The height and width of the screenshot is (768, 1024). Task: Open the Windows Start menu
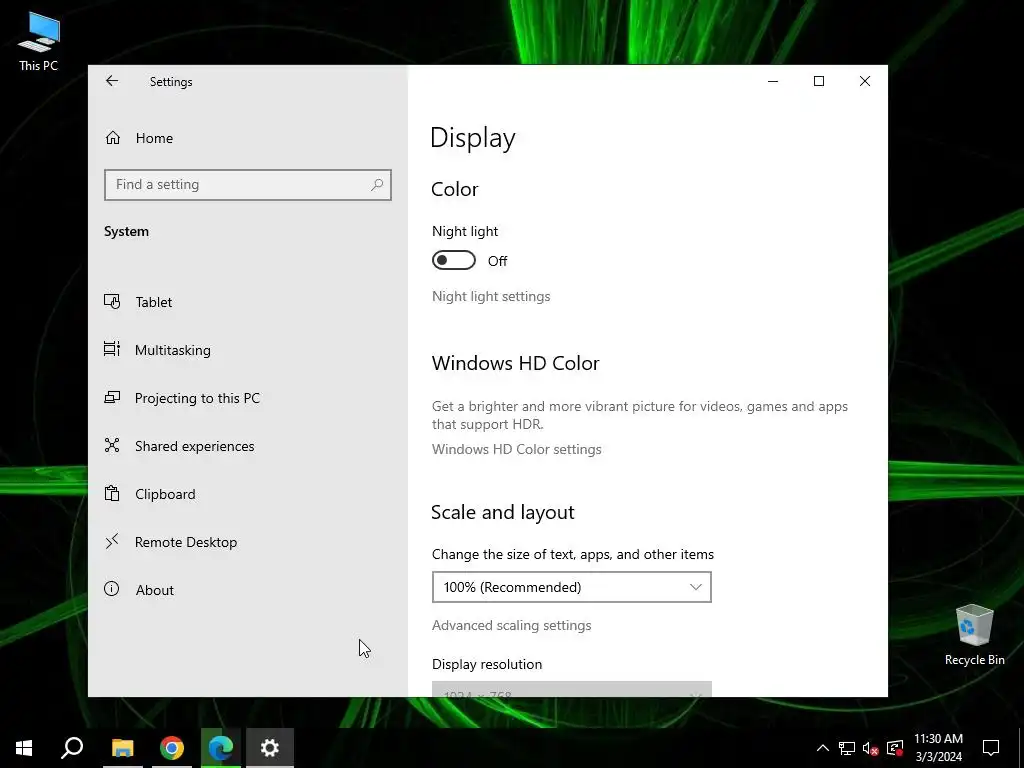coord(24,748)
